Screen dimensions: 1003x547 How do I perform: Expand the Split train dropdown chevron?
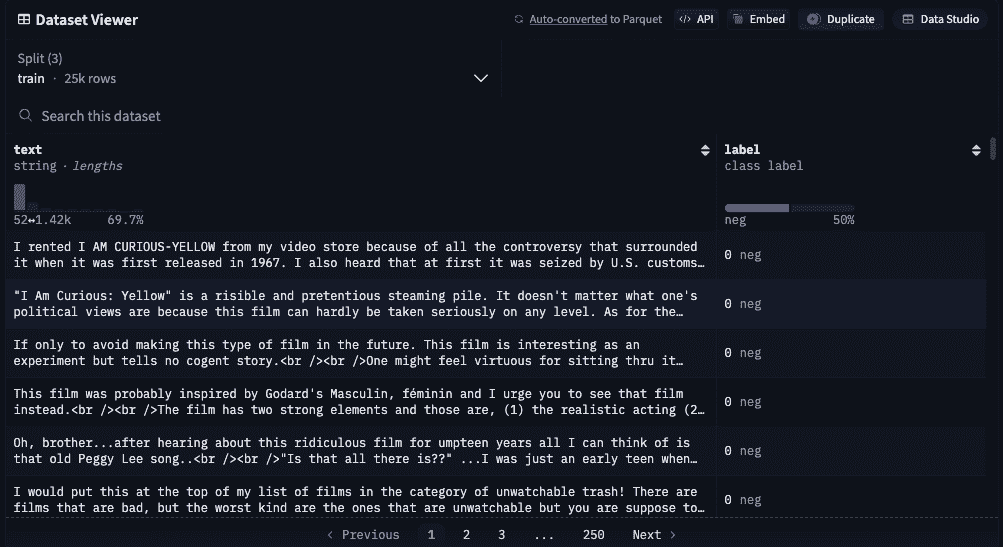pyautogui.click(x=480, y=78)
